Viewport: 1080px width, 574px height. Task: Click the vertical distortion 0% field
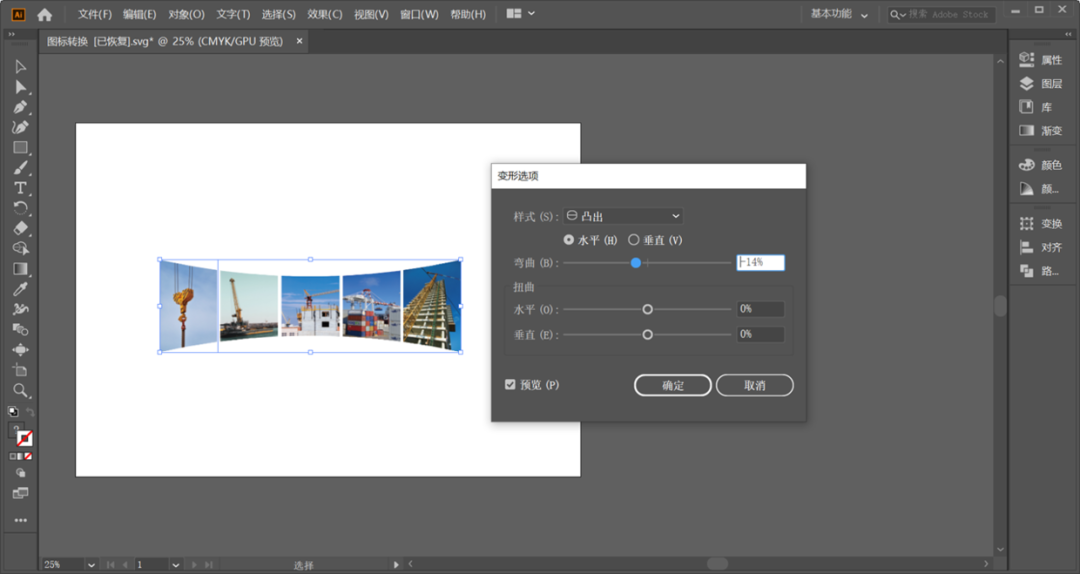(x=760, y=334)
